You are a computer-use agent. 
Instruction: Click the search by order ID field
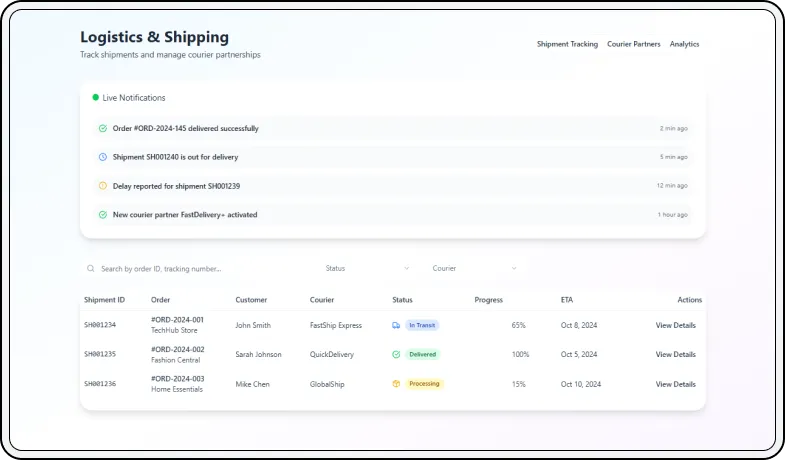coord(200,268)
